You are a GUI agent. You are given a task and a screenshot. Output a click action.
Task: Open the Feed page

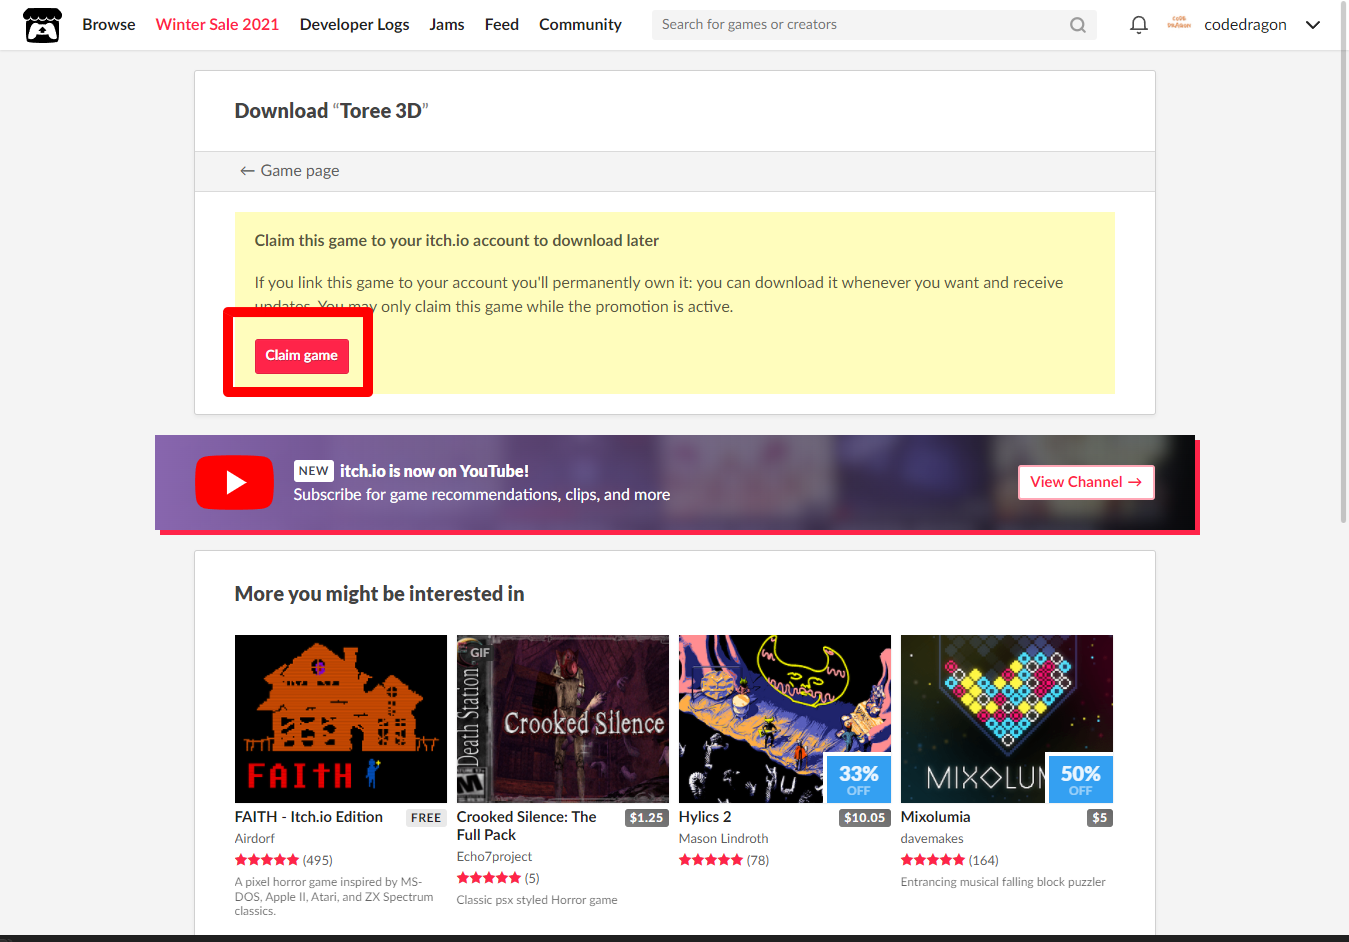[502, 24]
